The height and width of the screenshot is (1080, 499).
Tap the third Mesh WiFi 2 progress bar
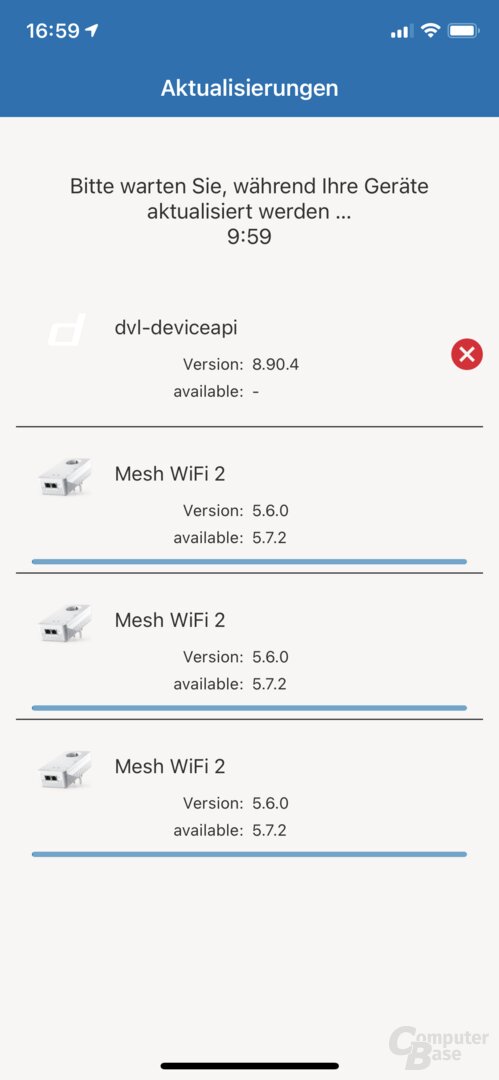250,854
